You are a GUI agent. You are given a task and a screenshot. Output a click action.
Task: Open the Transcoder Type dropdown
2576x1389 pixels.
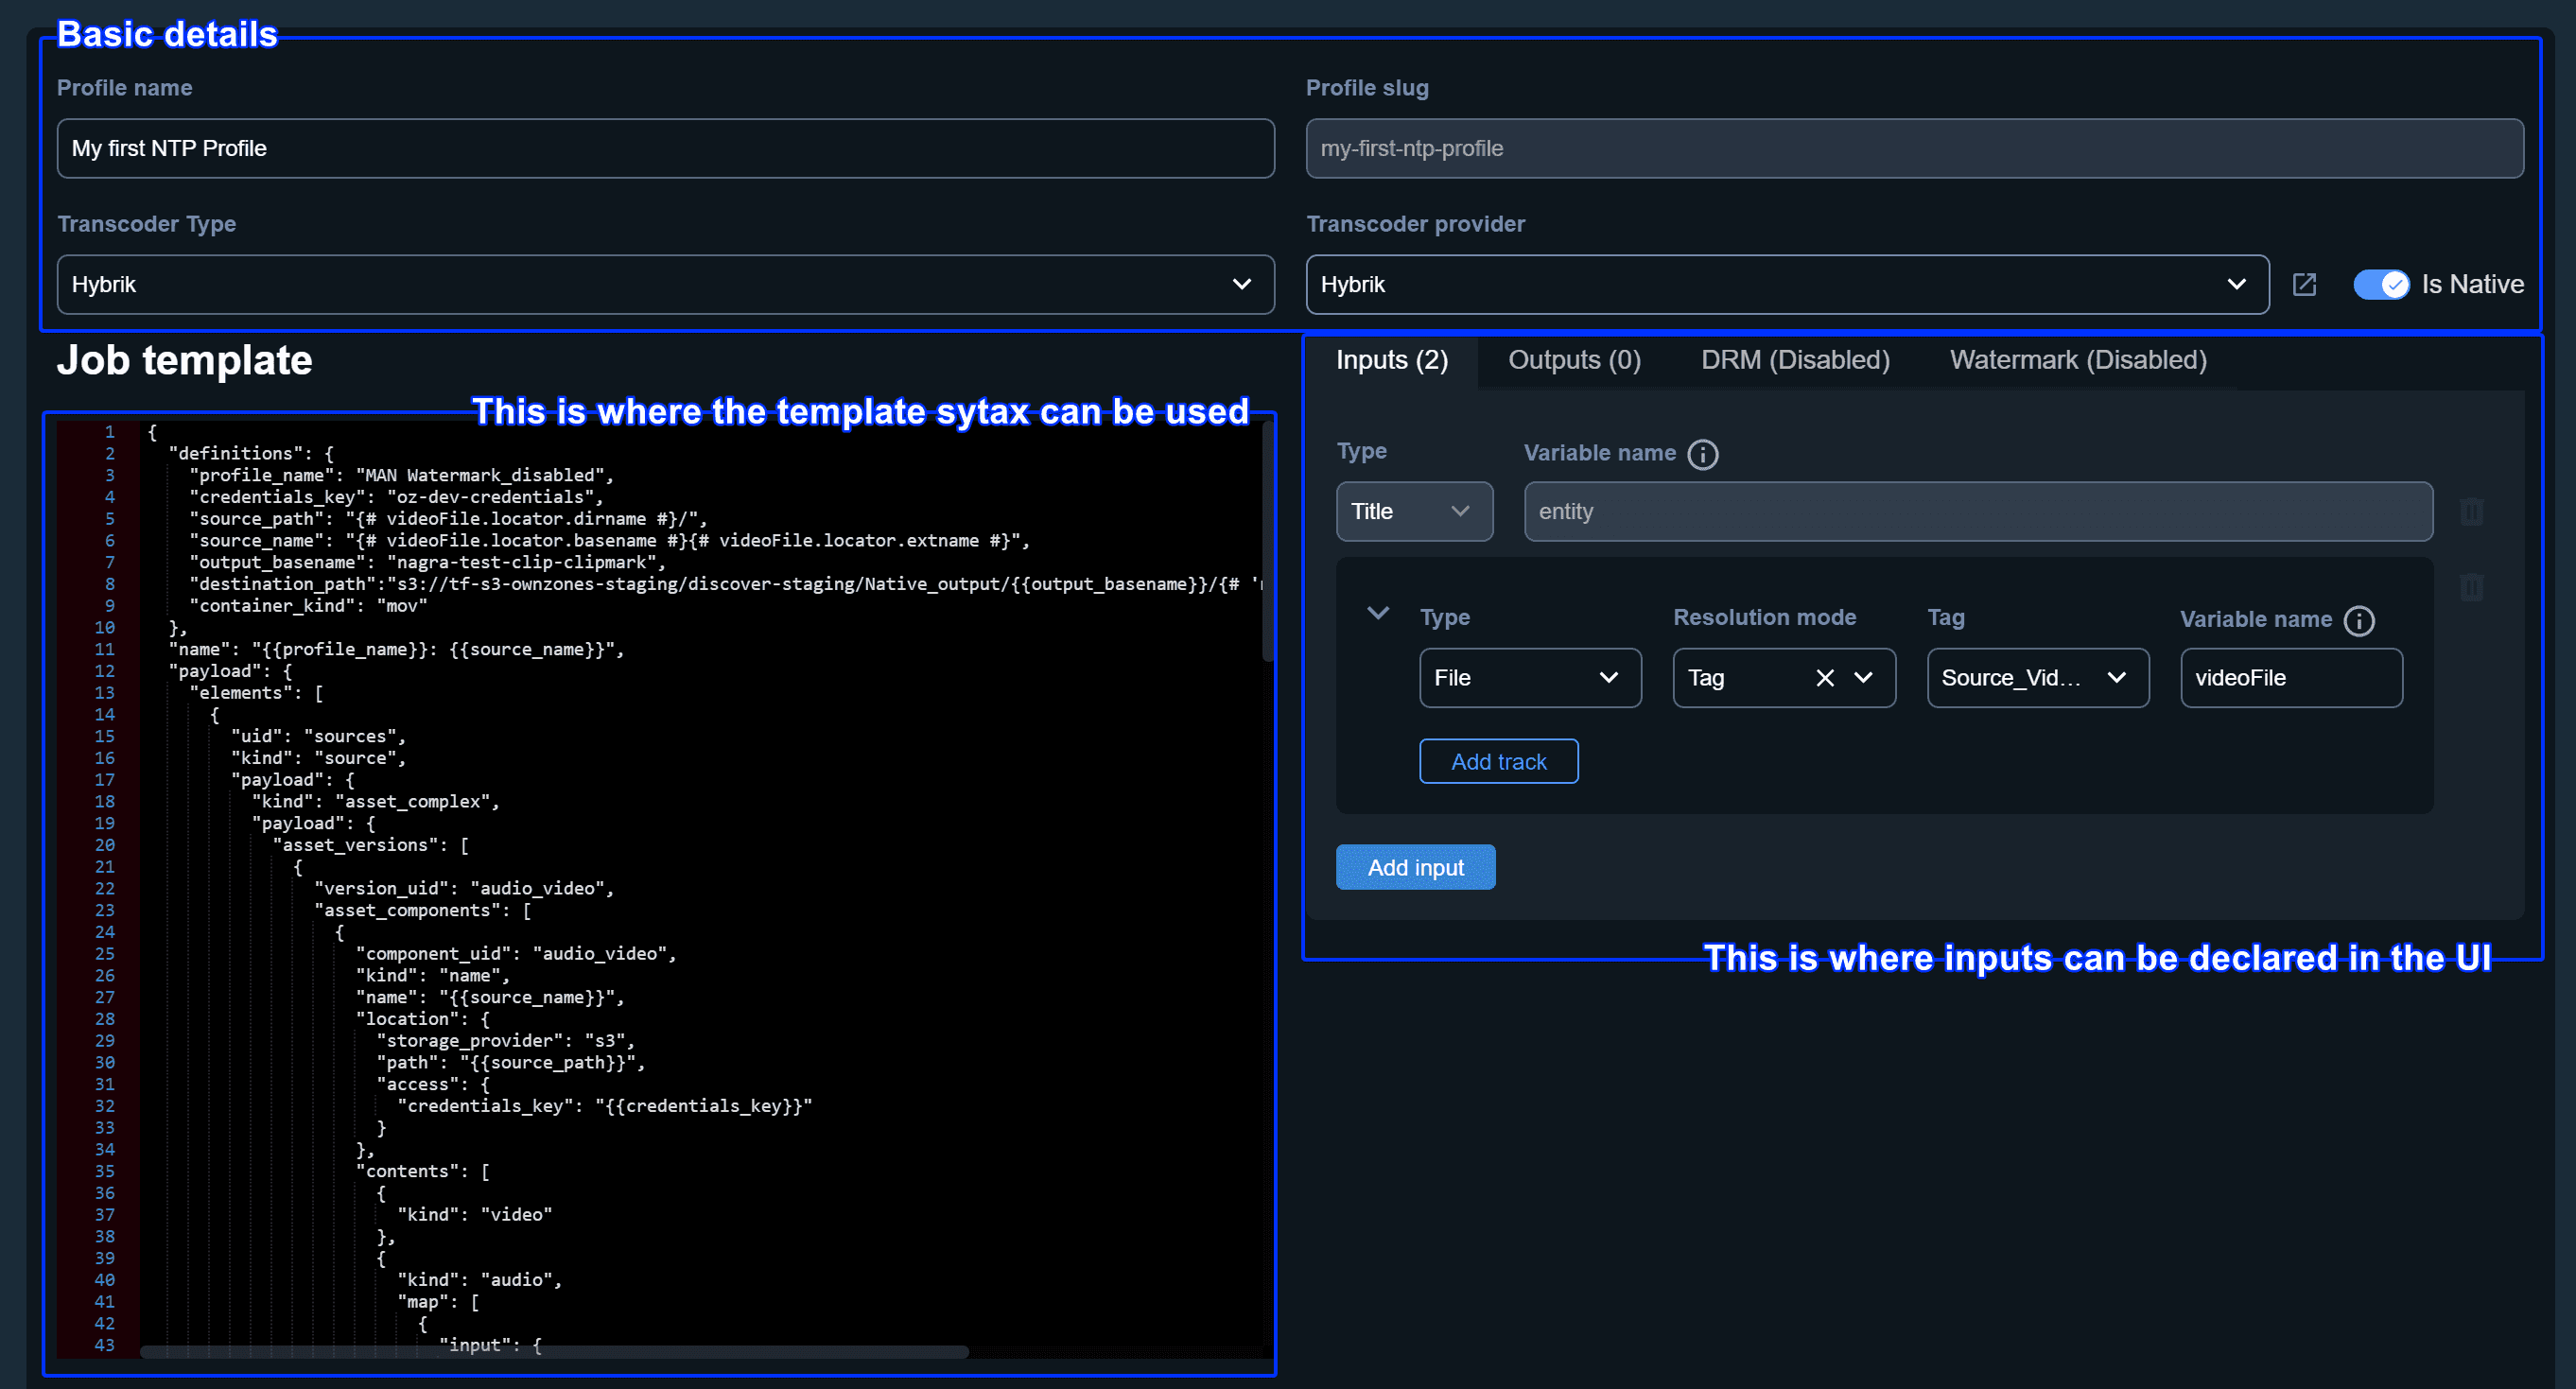tap(1241, 284)
